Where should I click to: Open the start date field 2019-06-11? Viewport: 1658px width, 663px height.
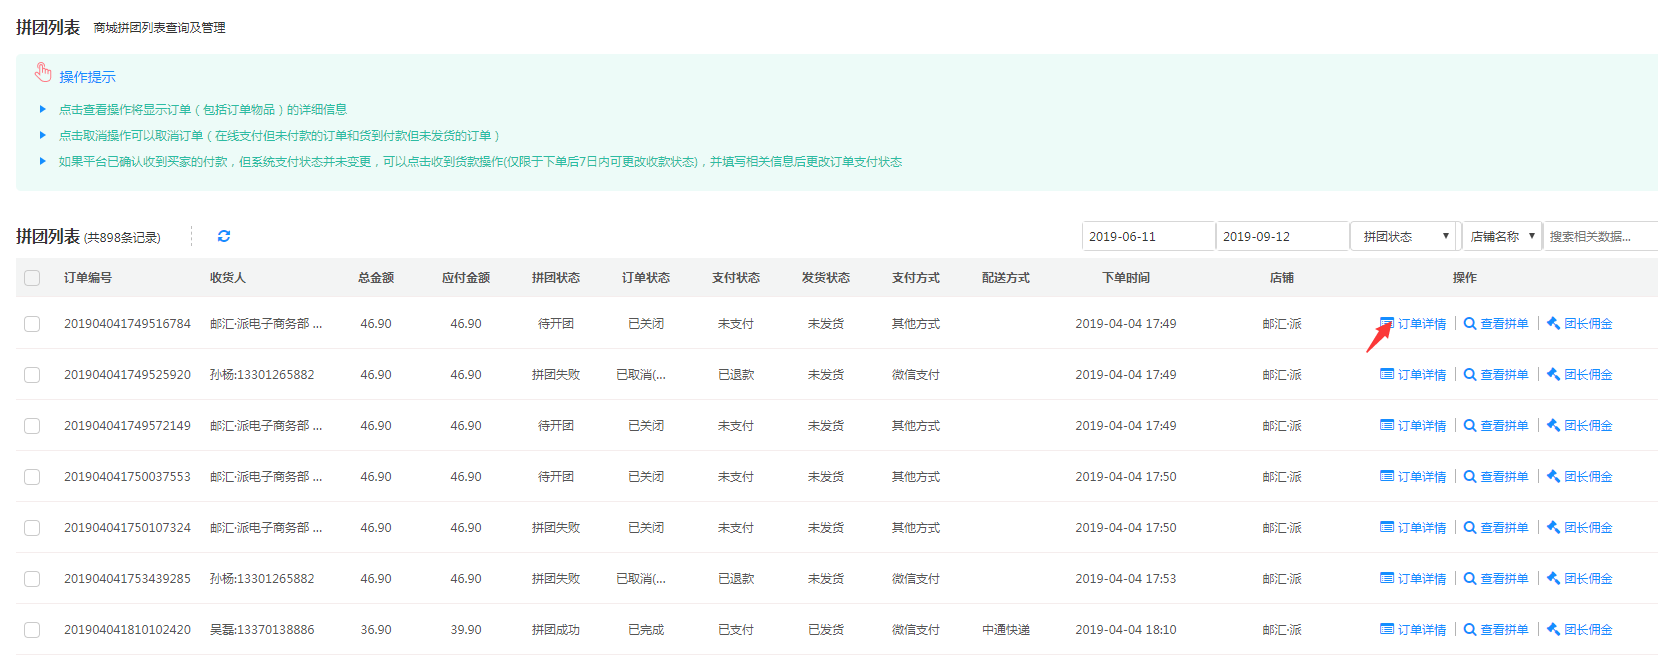click(1147, 237)
